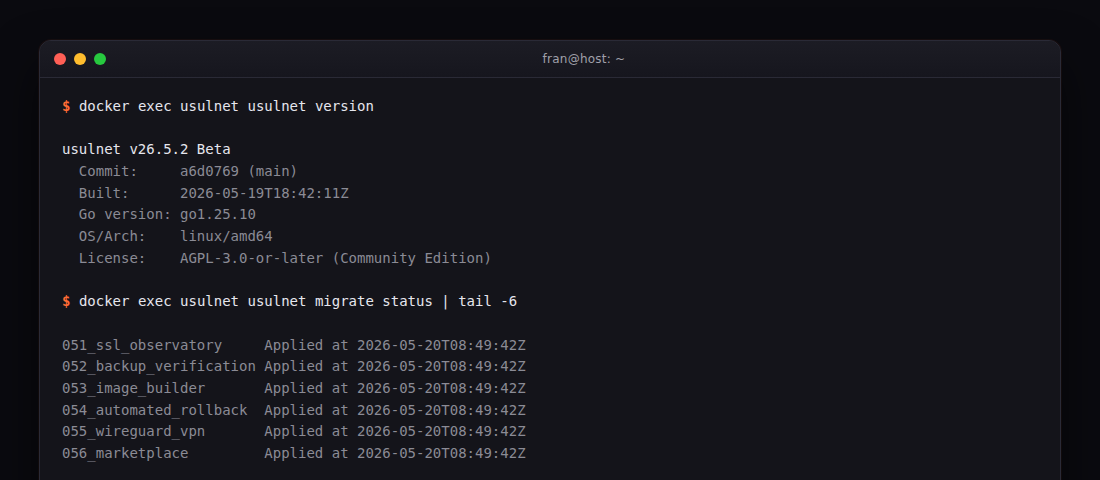
Task: Click the applied timestamp on the 056_marketplace row
Action: (441, 453)
